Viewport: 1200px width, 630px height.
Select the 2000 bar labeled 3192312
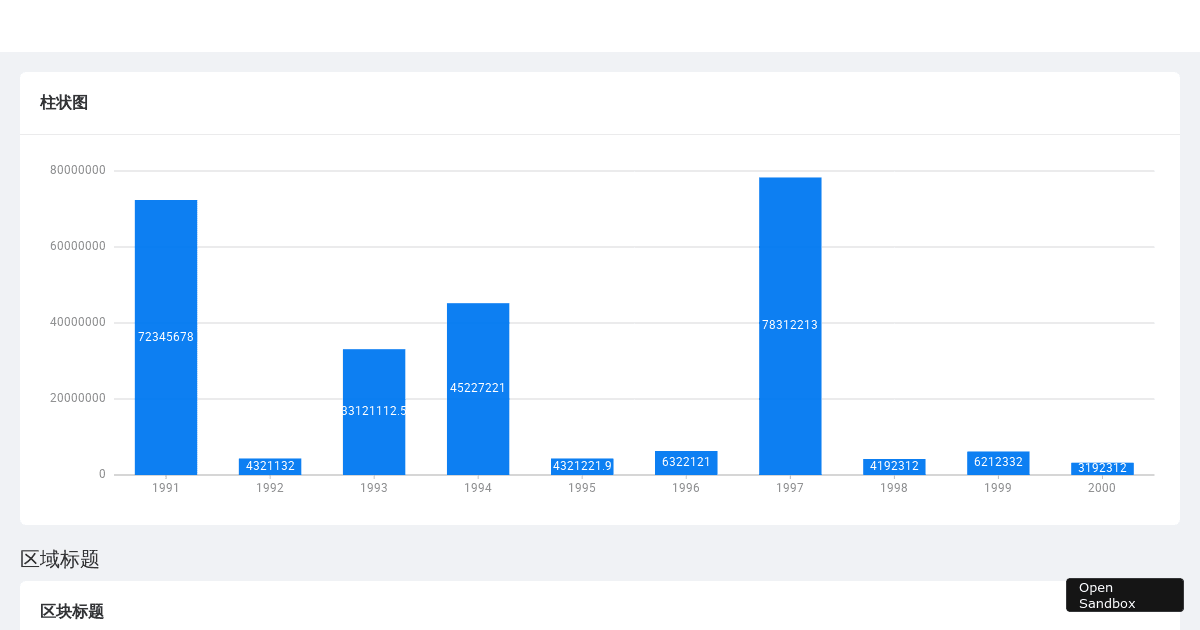pyautogui.click(x=1102, y=469)
